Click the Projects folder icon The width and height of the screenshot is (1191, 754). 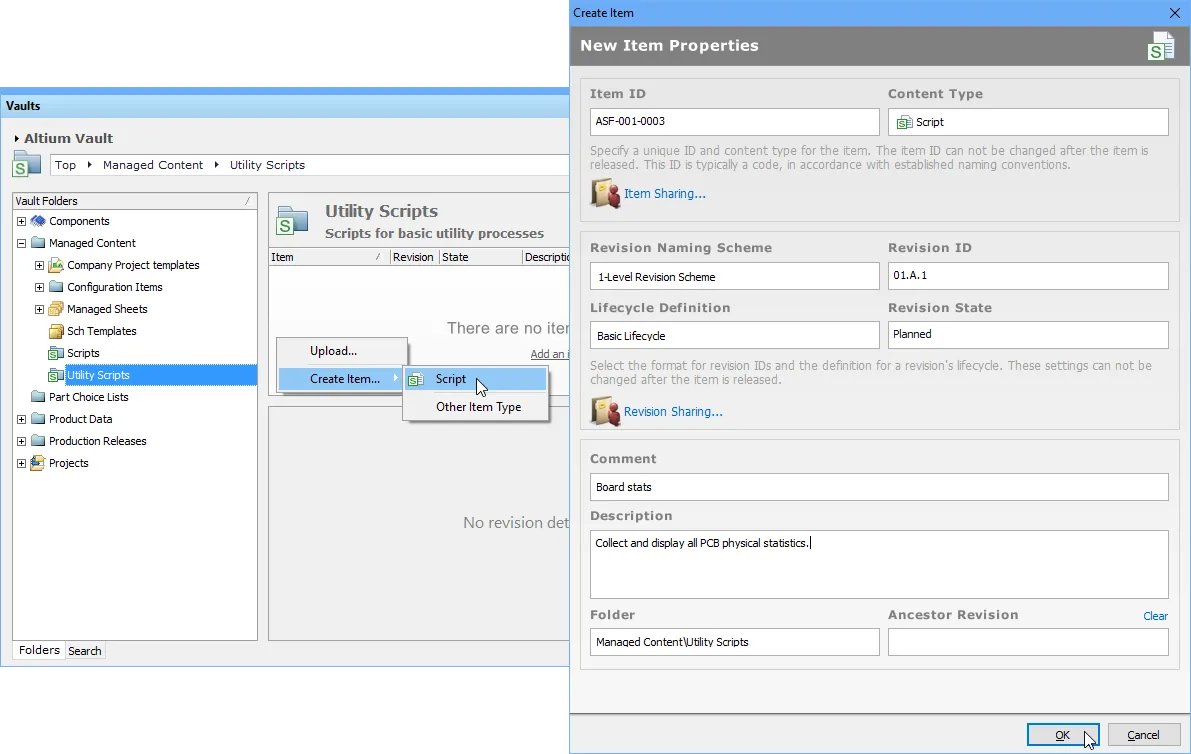(x=38, y=463)
